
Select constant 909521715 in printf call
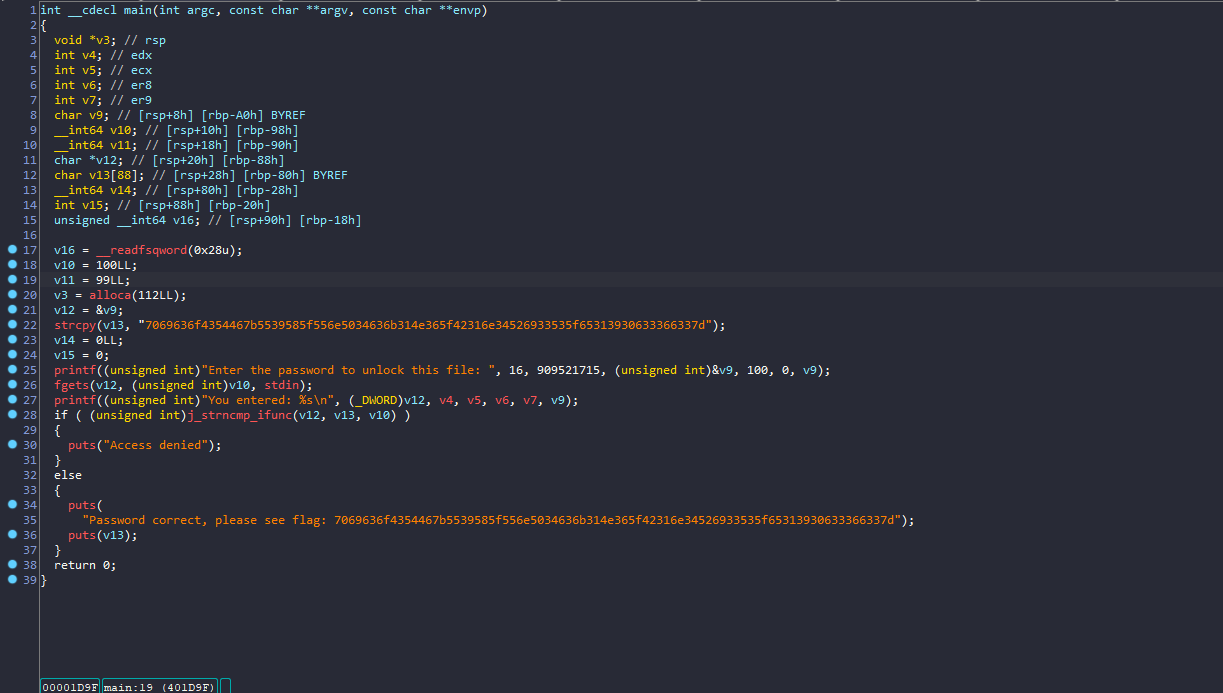568,370
